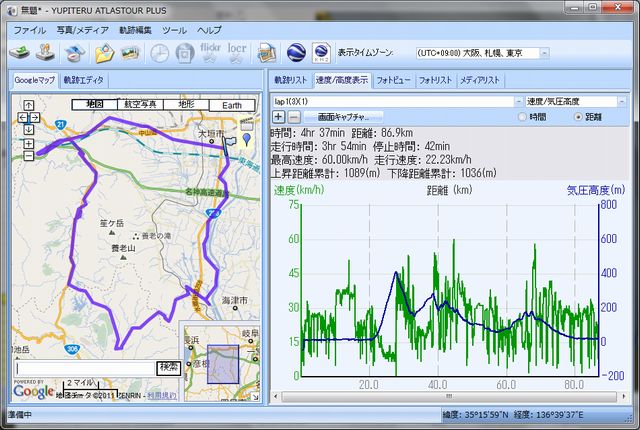Pan the map left with arrow button
The height and width of the screenshot is (430, 640).
point(23,117)
